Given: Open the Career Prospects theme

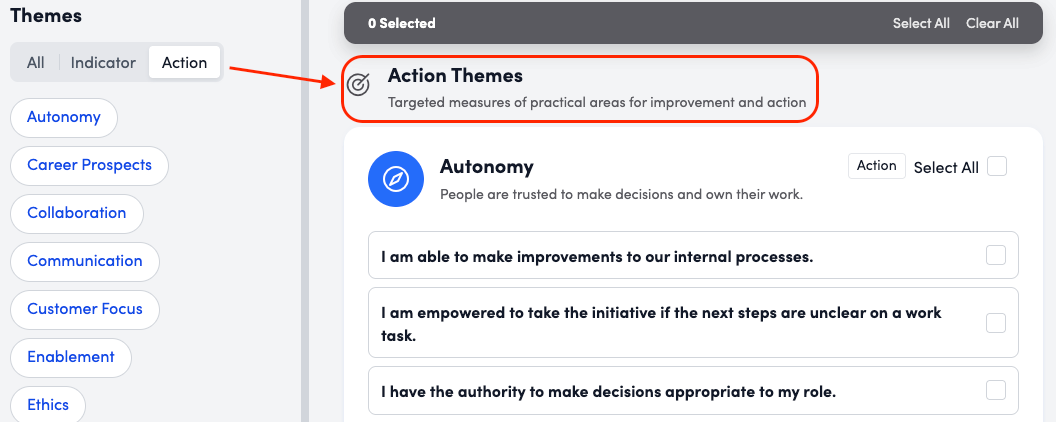Looking at the screenshot, I should (x=89, y=165).
